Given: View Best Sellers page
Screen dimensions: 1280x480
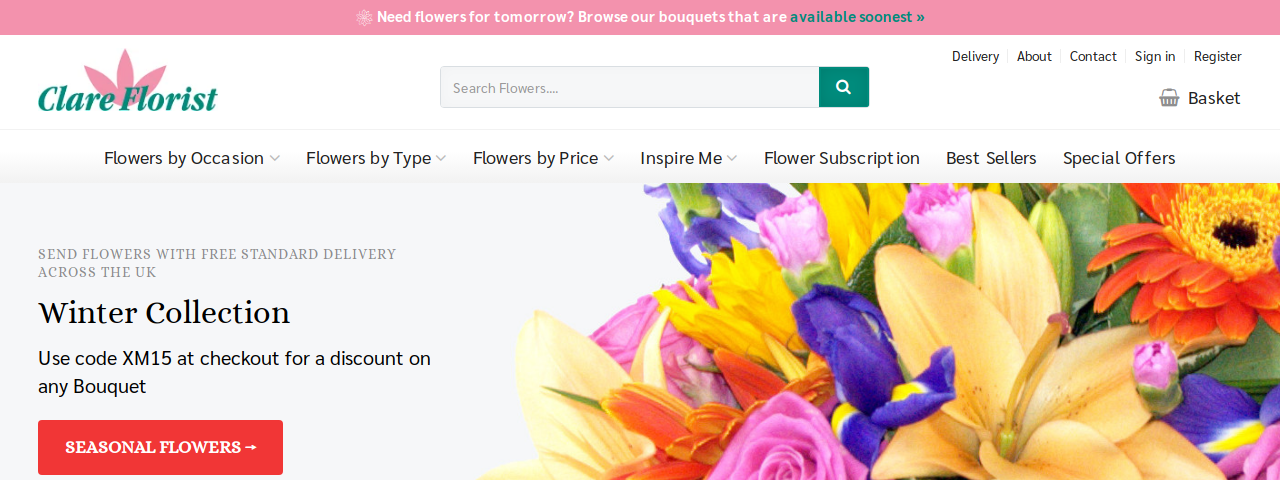Looking at the screenshot, I should (991, 158).
